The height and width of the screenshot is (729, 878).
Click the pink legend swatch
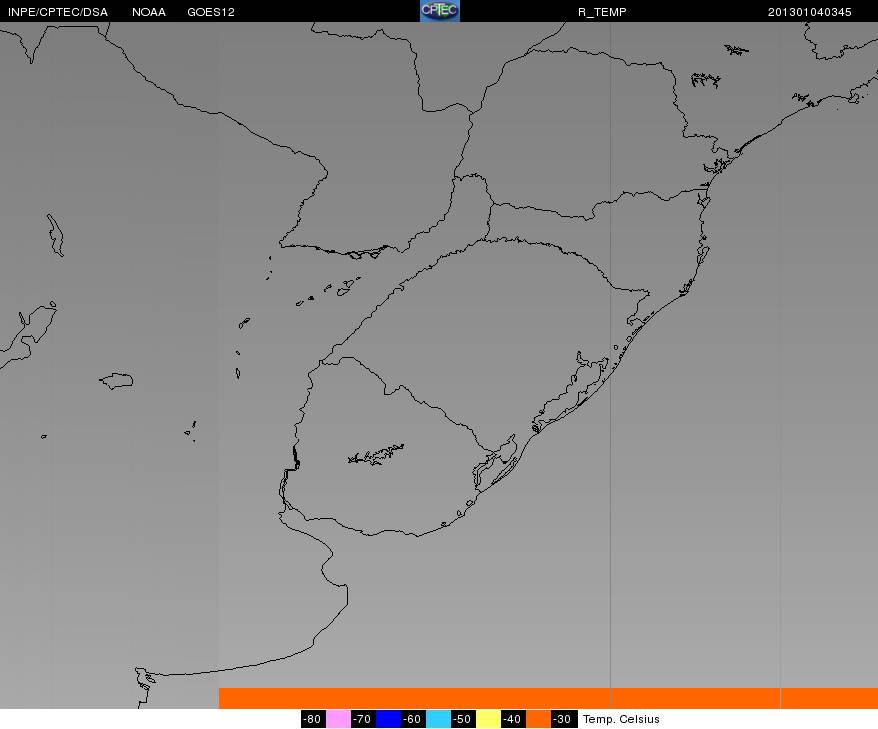click(338, 719)
